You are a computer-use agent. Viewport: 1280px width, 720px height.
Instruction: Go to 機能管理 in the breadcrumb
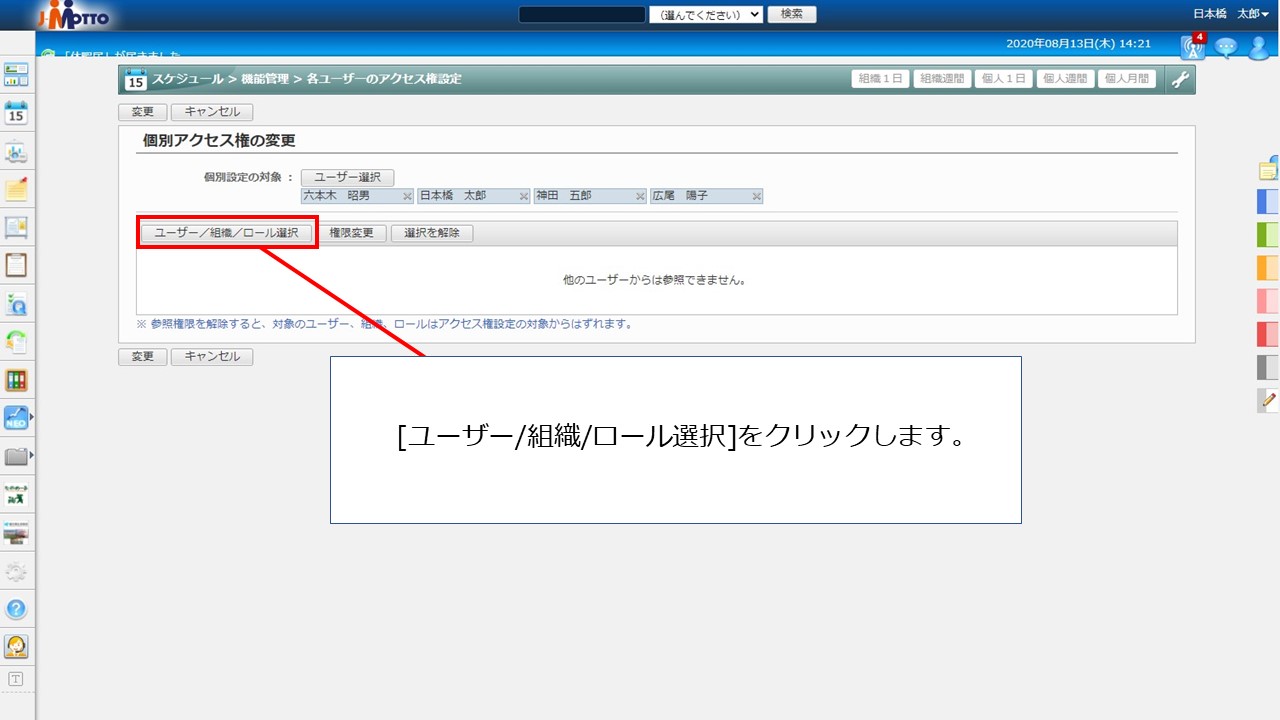tap(265, 79)
